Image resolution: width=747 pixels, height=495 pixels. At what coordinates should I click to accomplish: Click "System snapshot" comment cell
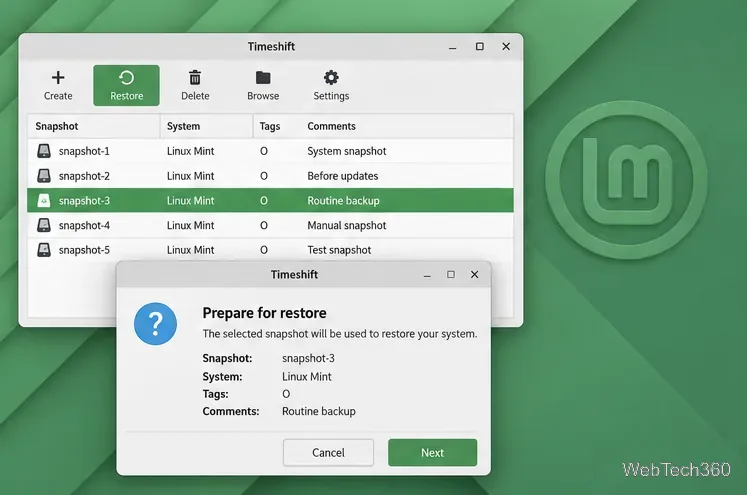click(x=346, y=152)
